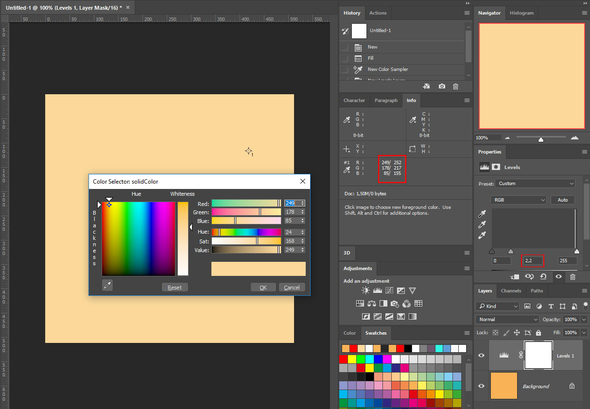Screen dimensions: 590x409
Task: Hide the Background layer
Action: pos(481,386)
